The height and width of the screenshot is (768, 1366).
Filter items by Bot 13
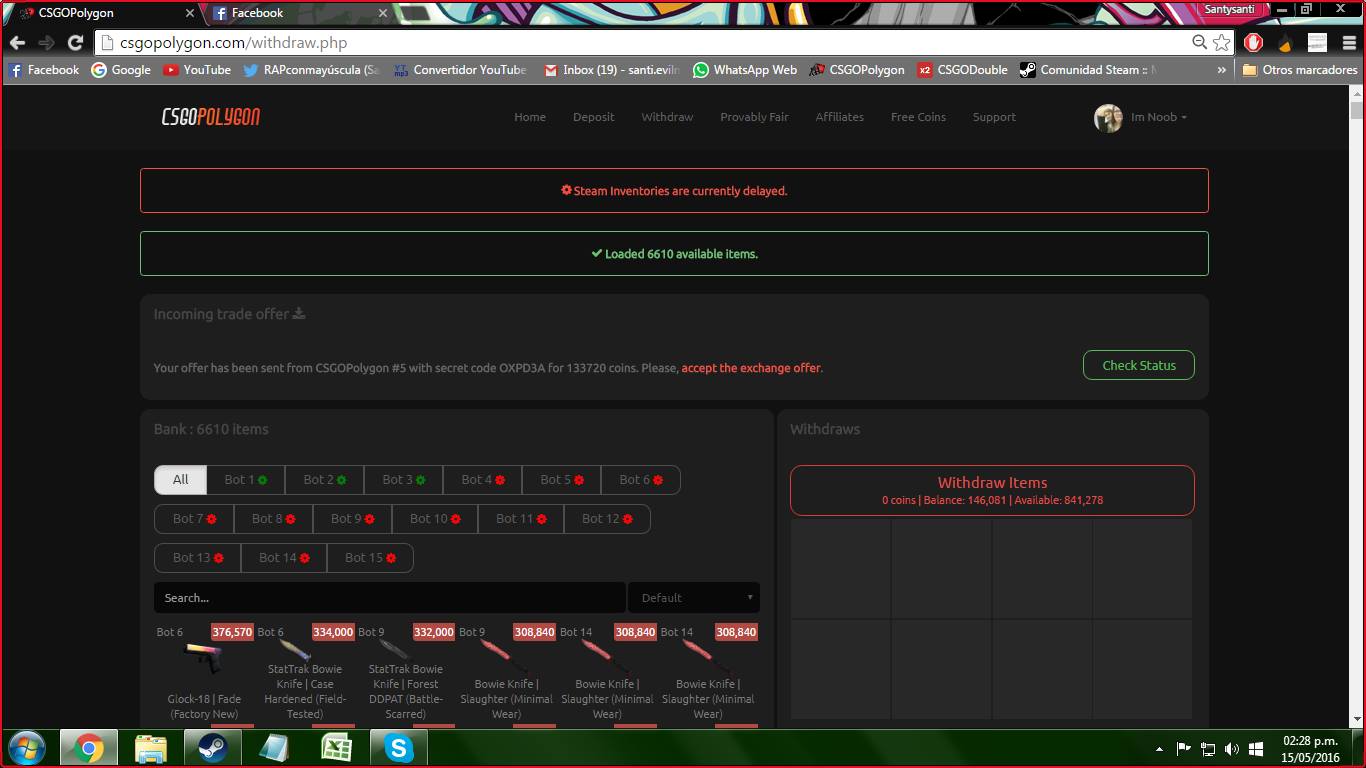point(198,558)
